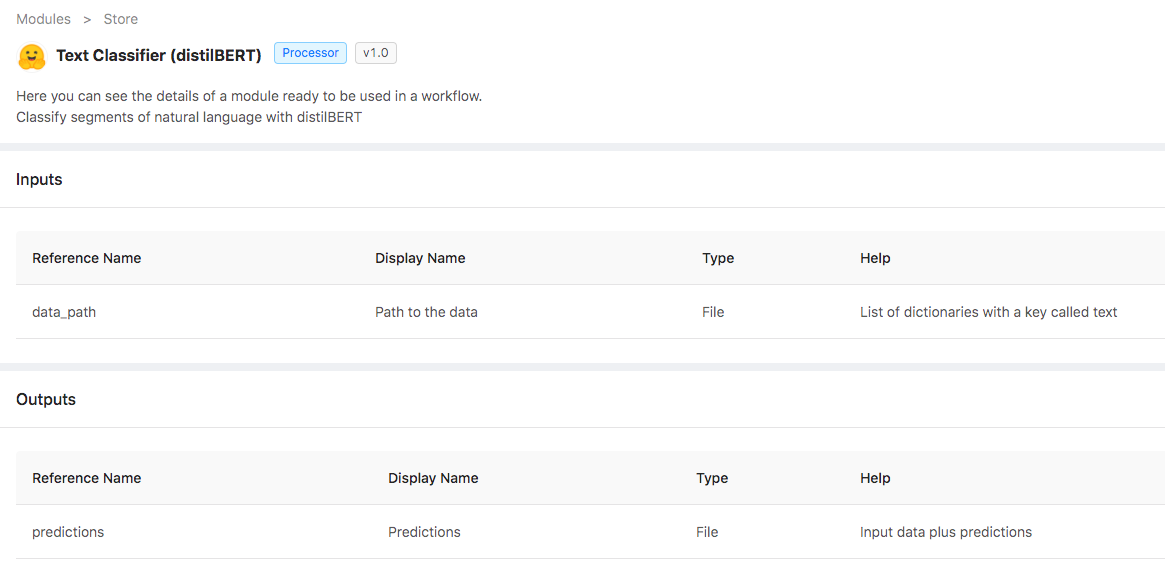
Task: Click 'Input data plus predictions' help text
Action: point(945,532)
